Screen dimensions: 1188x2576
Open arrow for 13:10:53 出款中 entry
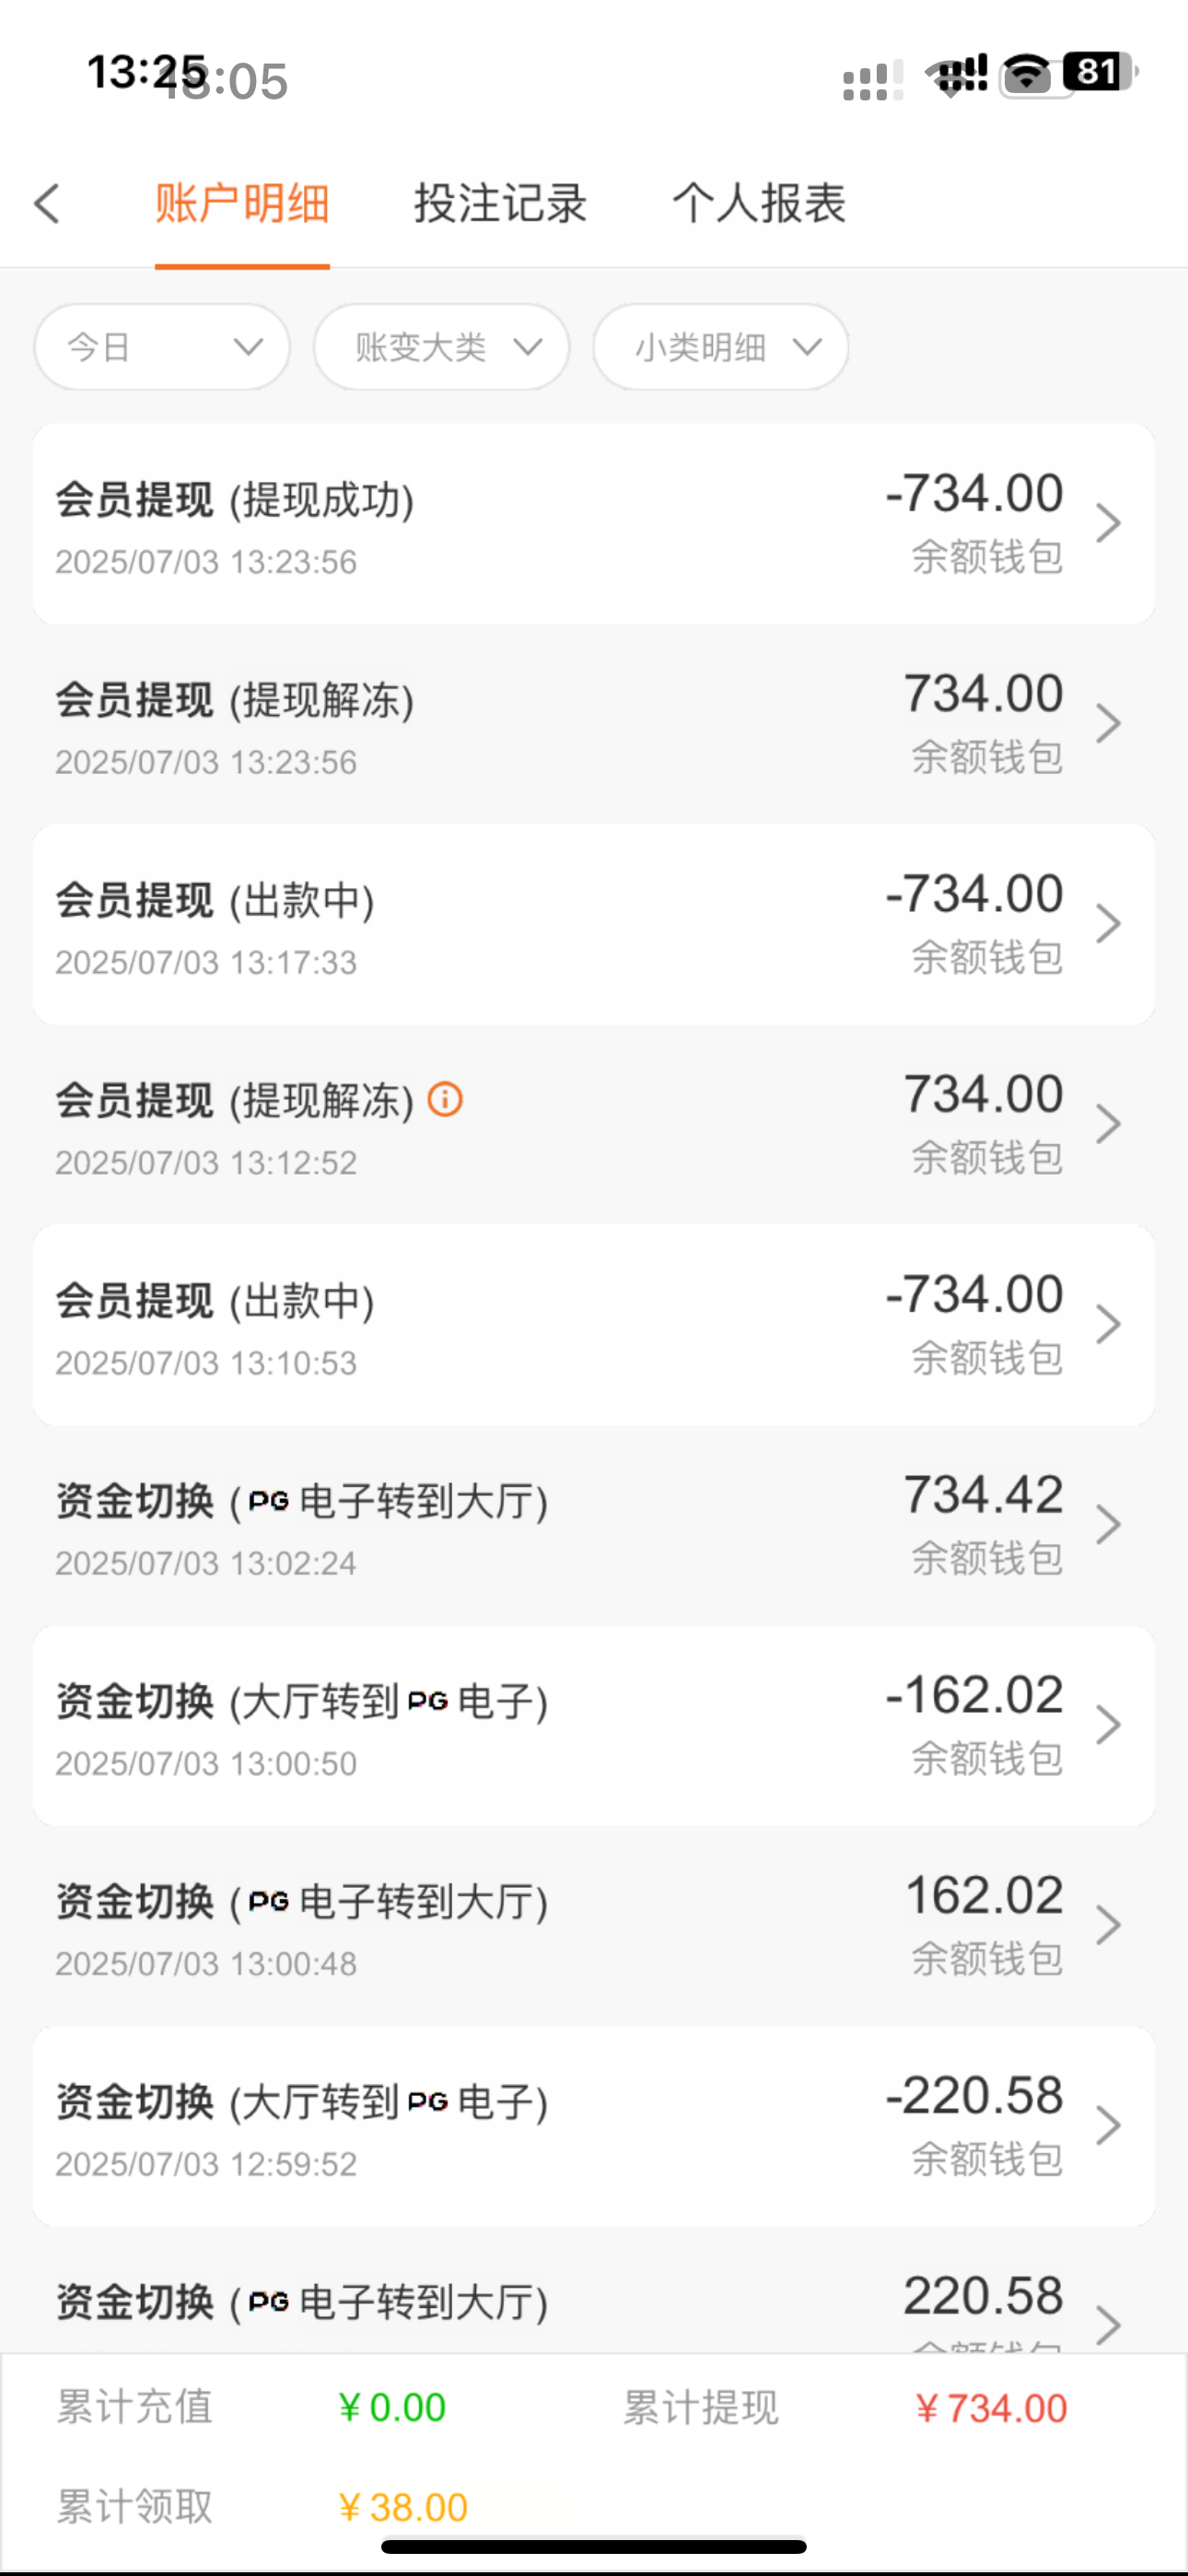click(x=1107, y=1324)
